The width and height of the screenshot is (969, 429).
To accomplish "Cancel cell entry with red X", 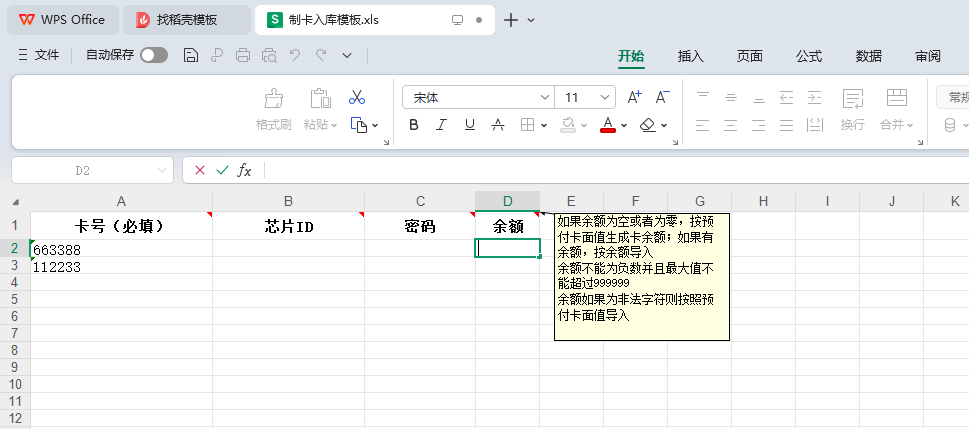I will click(x=200, y=170).
